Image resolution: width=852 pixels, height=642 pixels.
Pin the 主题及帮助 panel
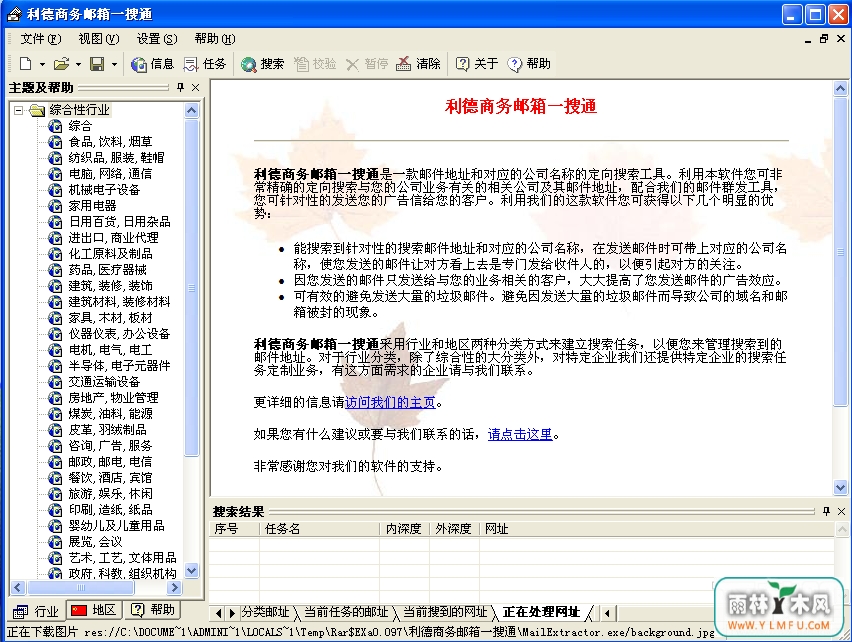coord(180,87)
